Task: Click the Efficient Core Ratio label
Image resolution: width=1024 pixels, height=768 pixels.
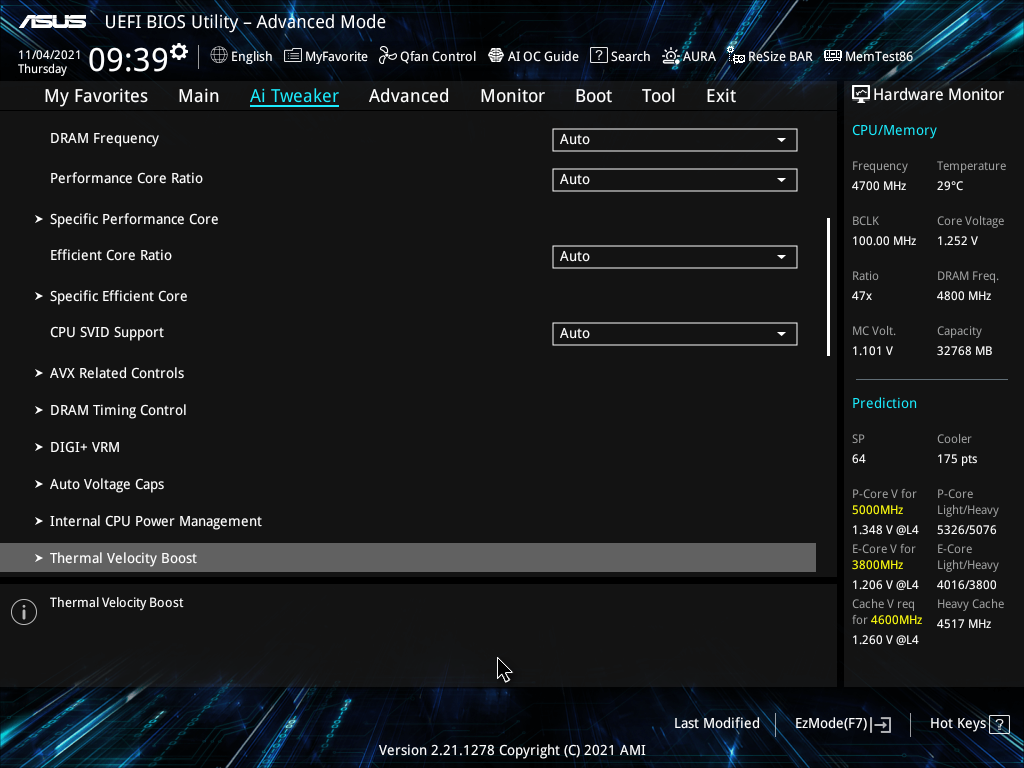Action: tap(111, 255)
